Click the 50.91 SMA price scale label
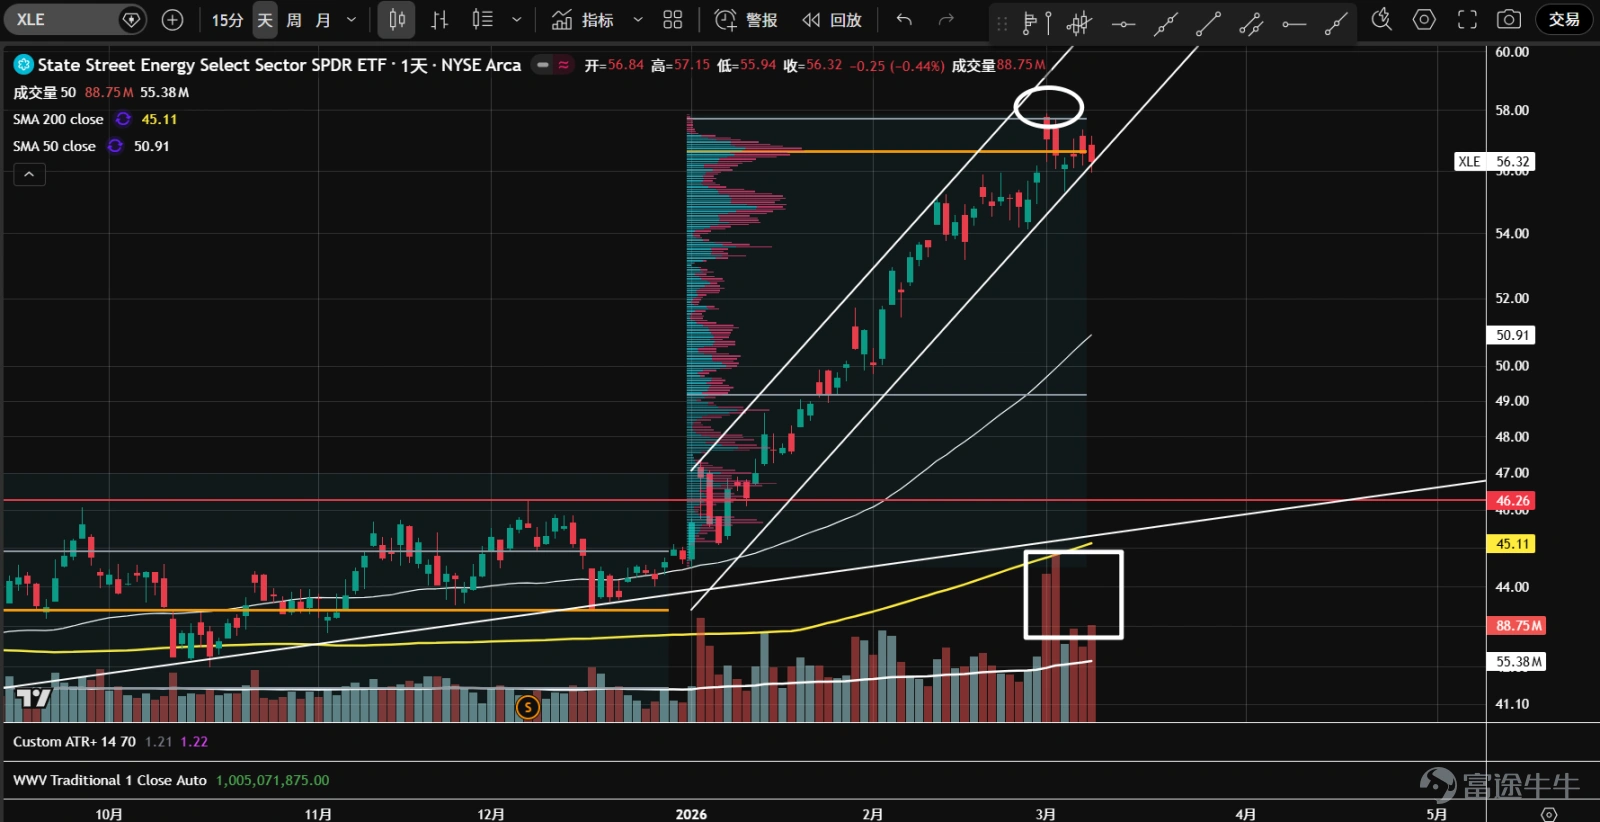1600x822 pixels. pyautogui.click(x=1512, y=335)
